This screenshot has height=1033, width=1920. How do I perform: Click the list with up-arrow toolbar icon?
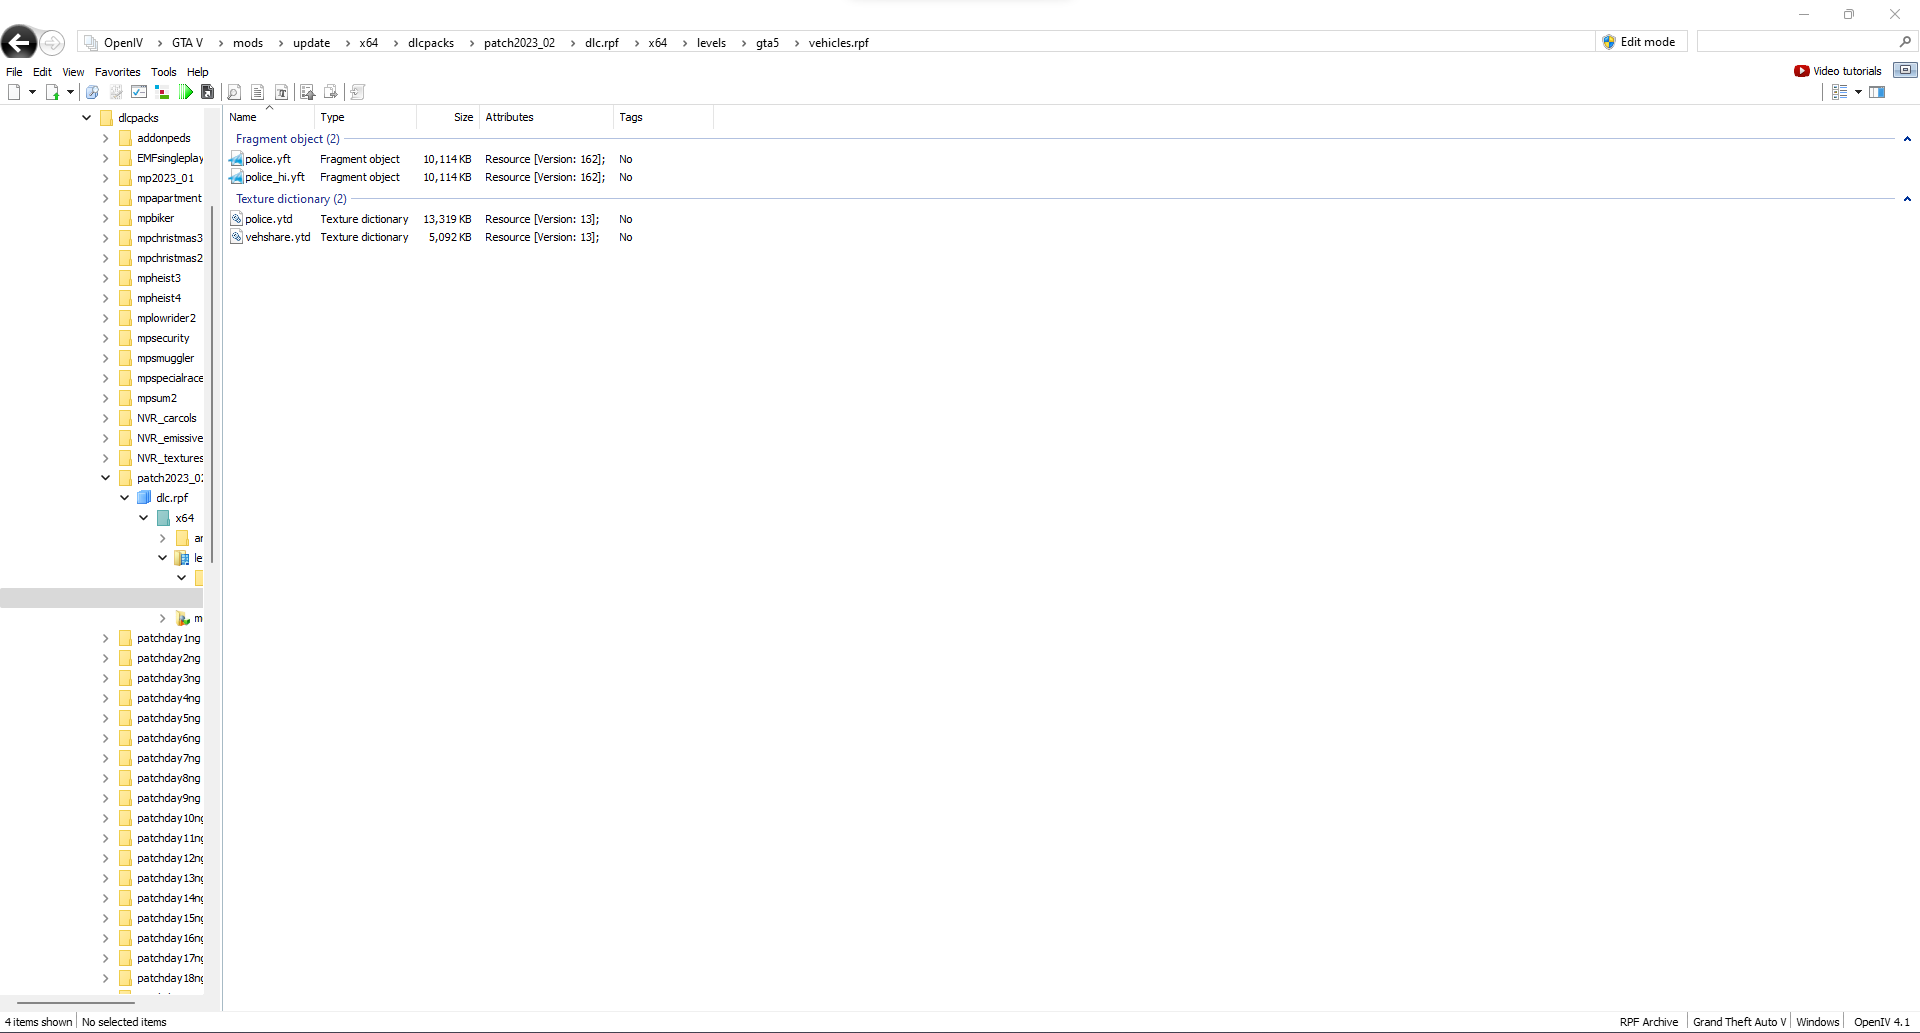307,92
